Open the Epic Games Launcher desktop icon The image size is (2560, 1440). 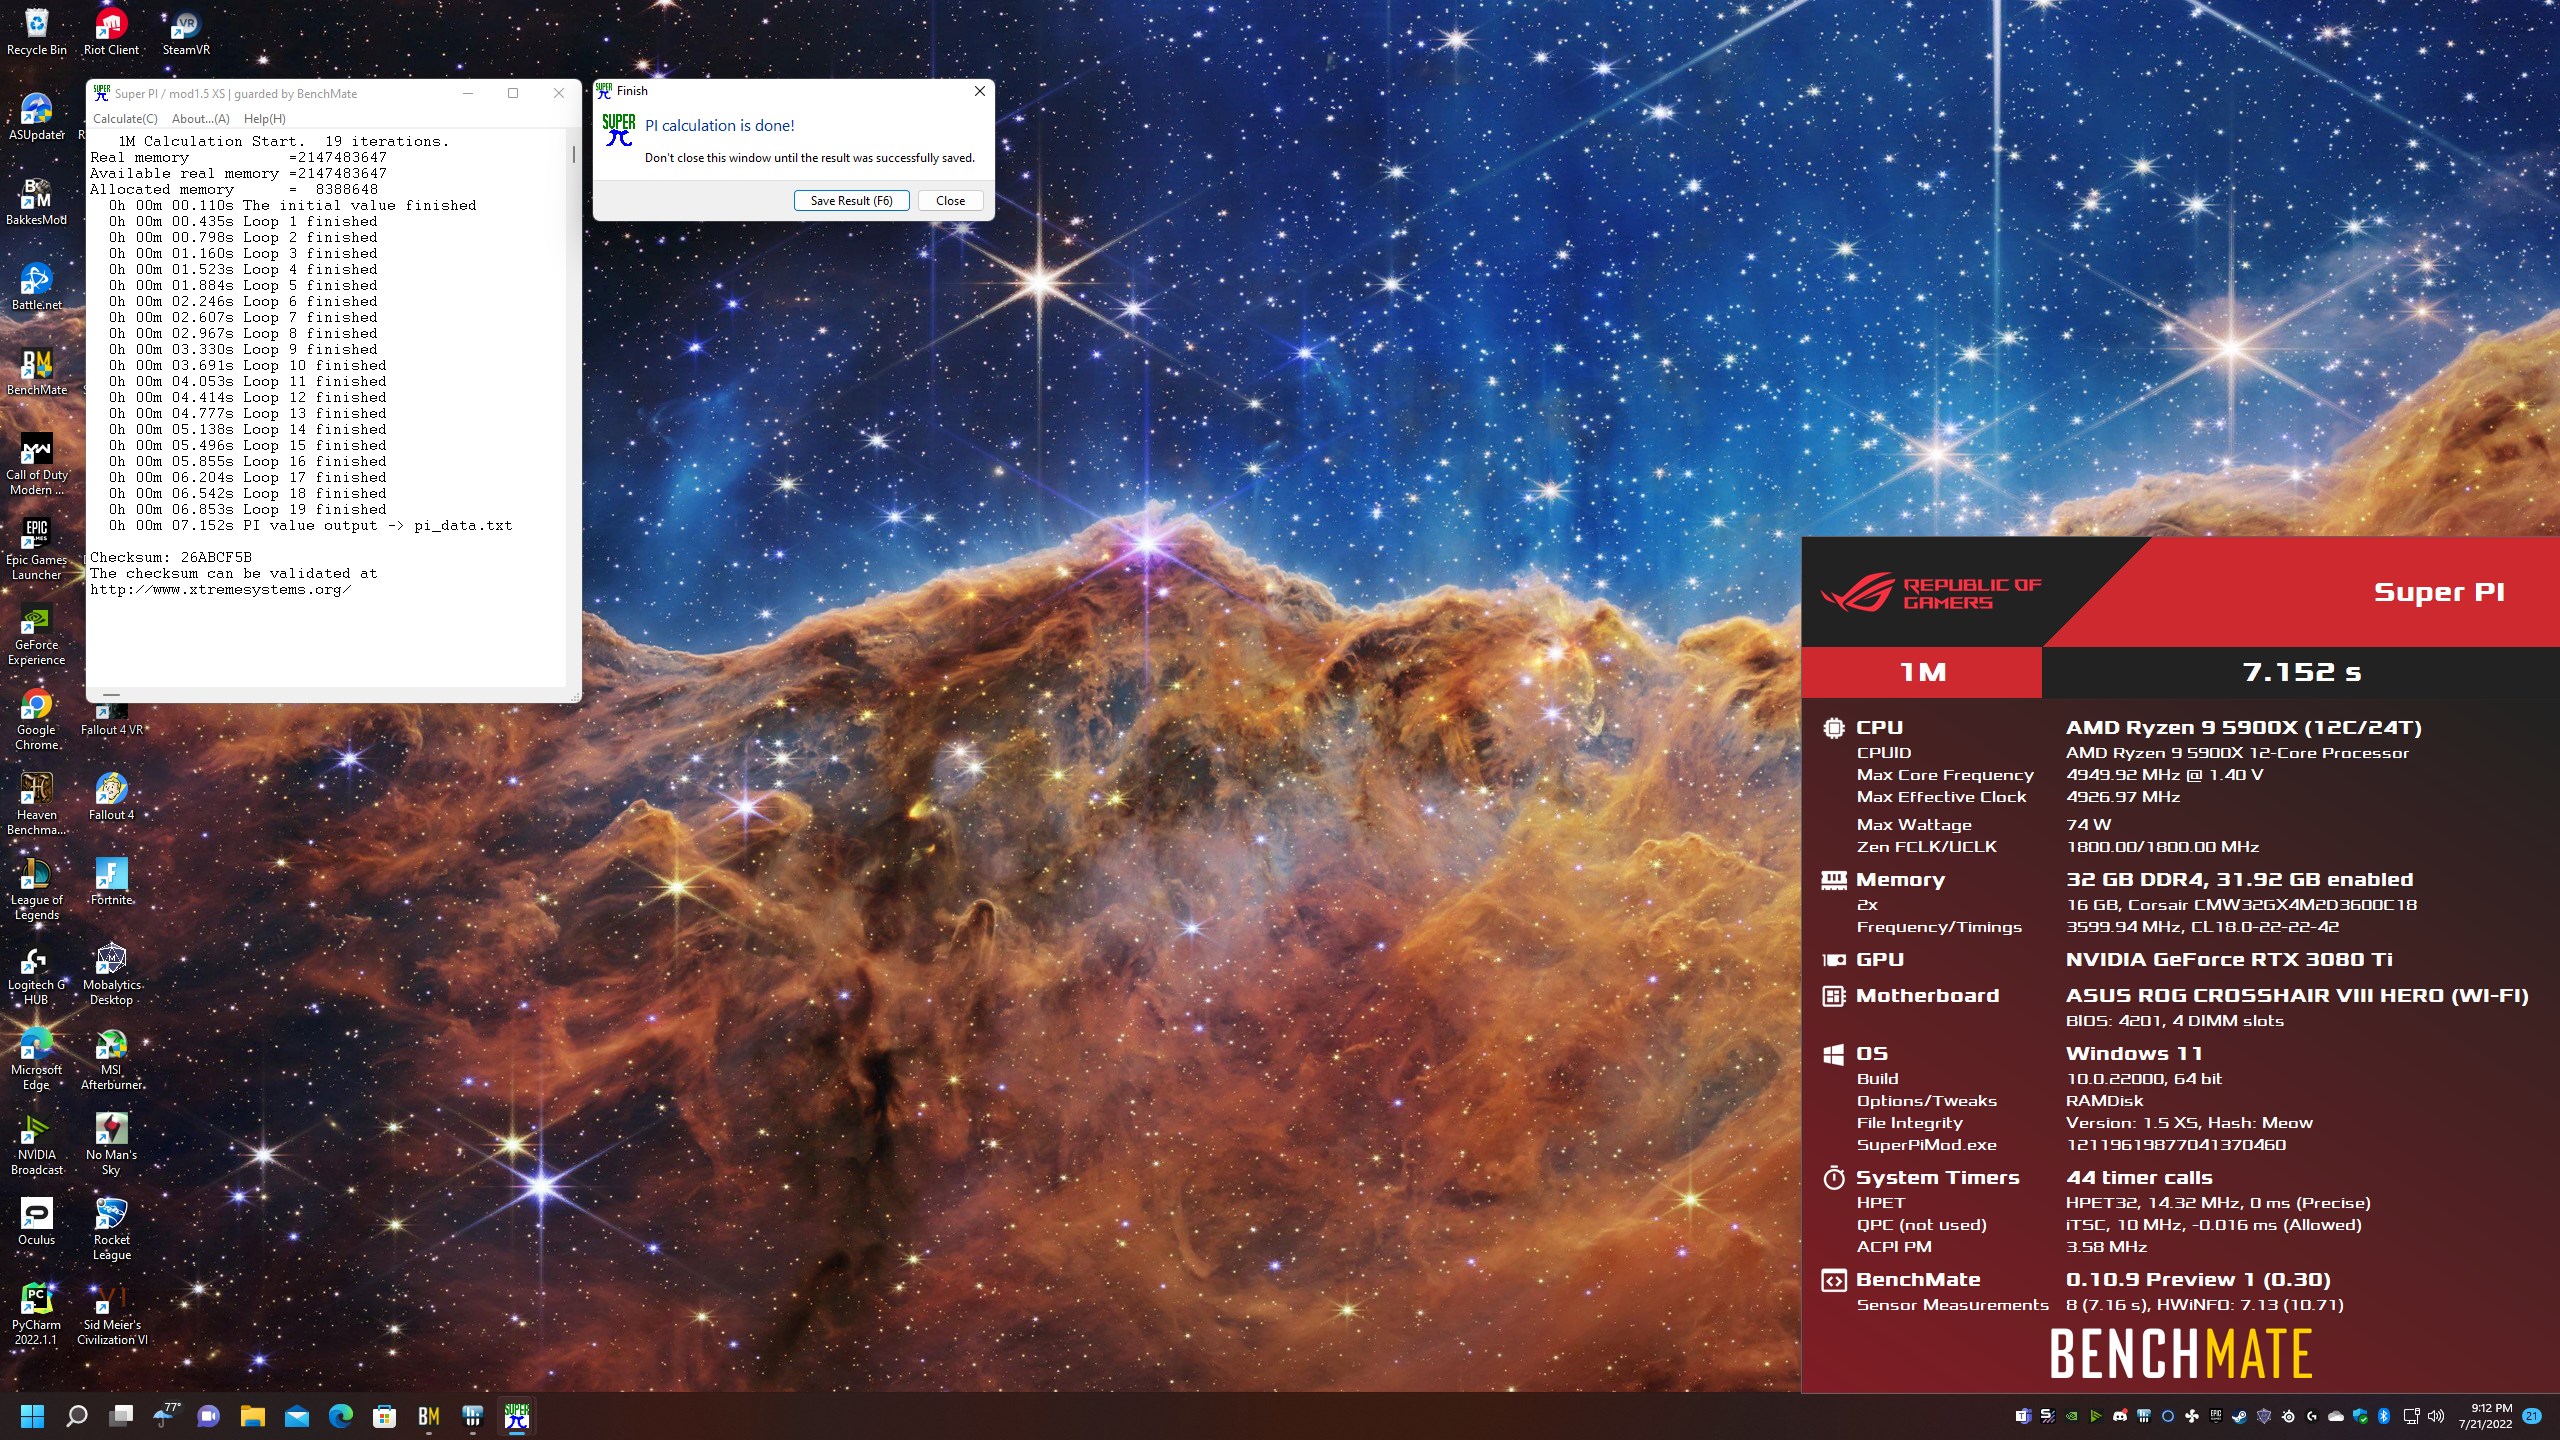click(37, 549)
